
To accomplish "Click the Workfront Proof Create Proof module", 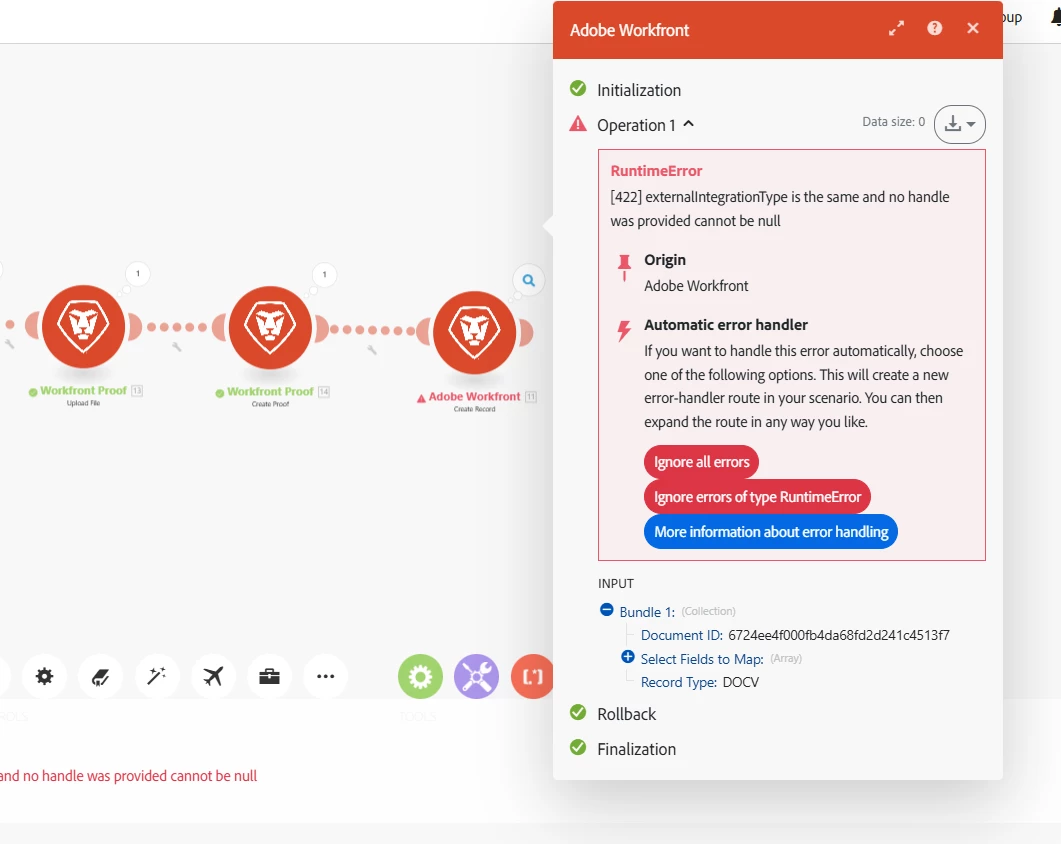I will pos(270,328).
